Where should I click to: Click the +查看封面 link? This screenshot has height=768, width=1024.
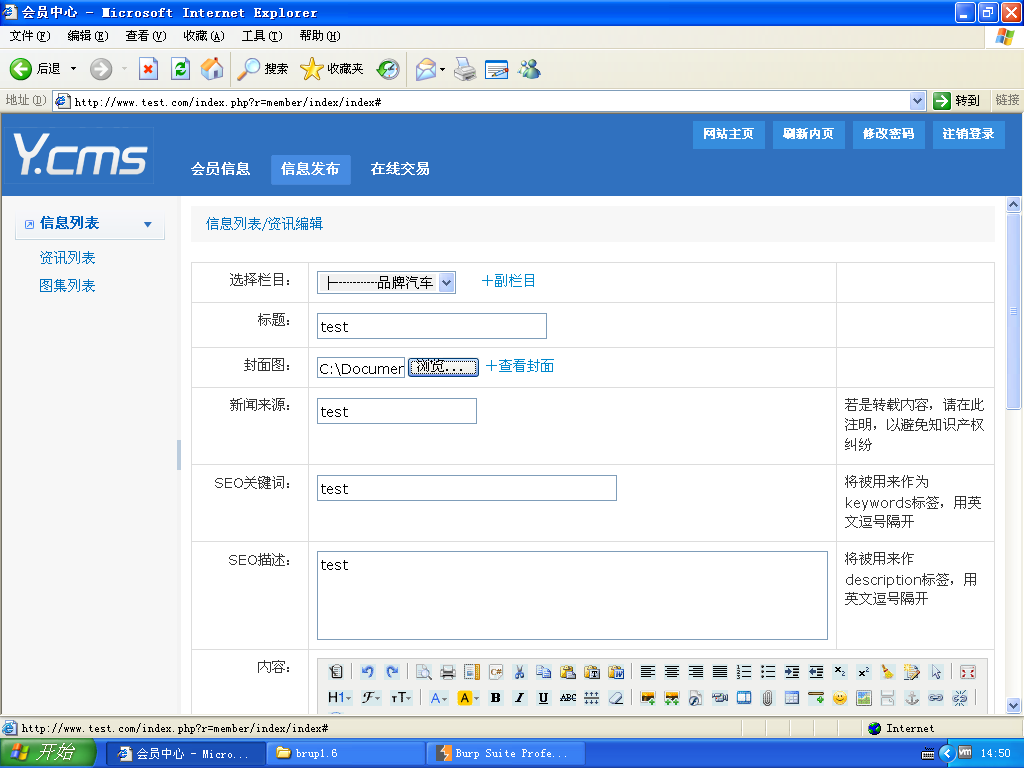(x=520, y=366)
